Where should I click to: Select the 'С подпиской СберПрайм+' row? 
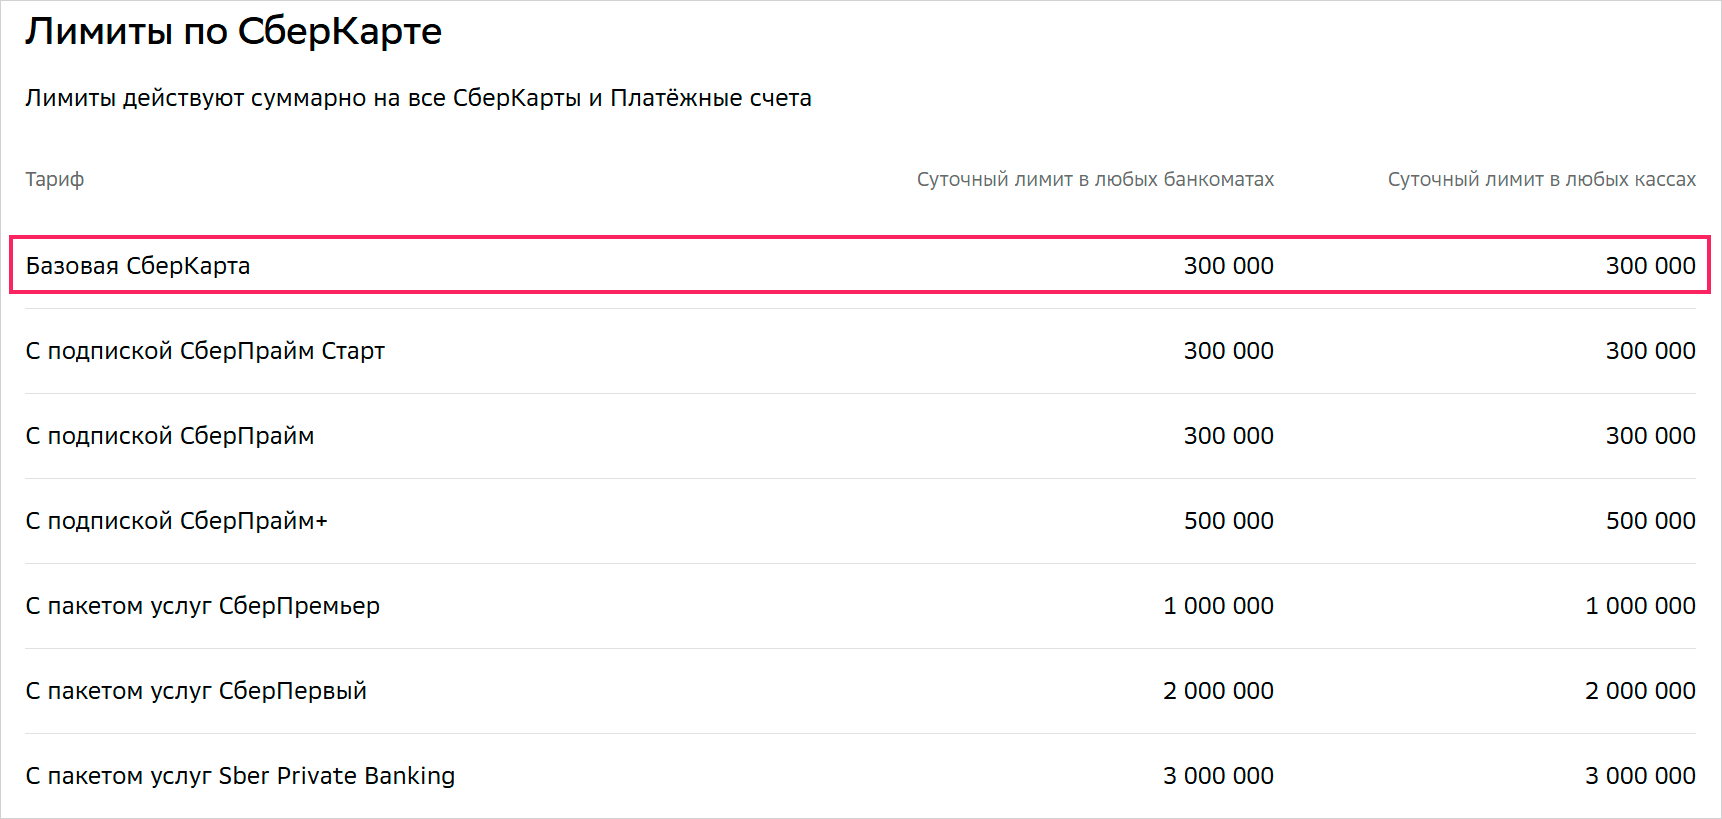pos(860,521)
